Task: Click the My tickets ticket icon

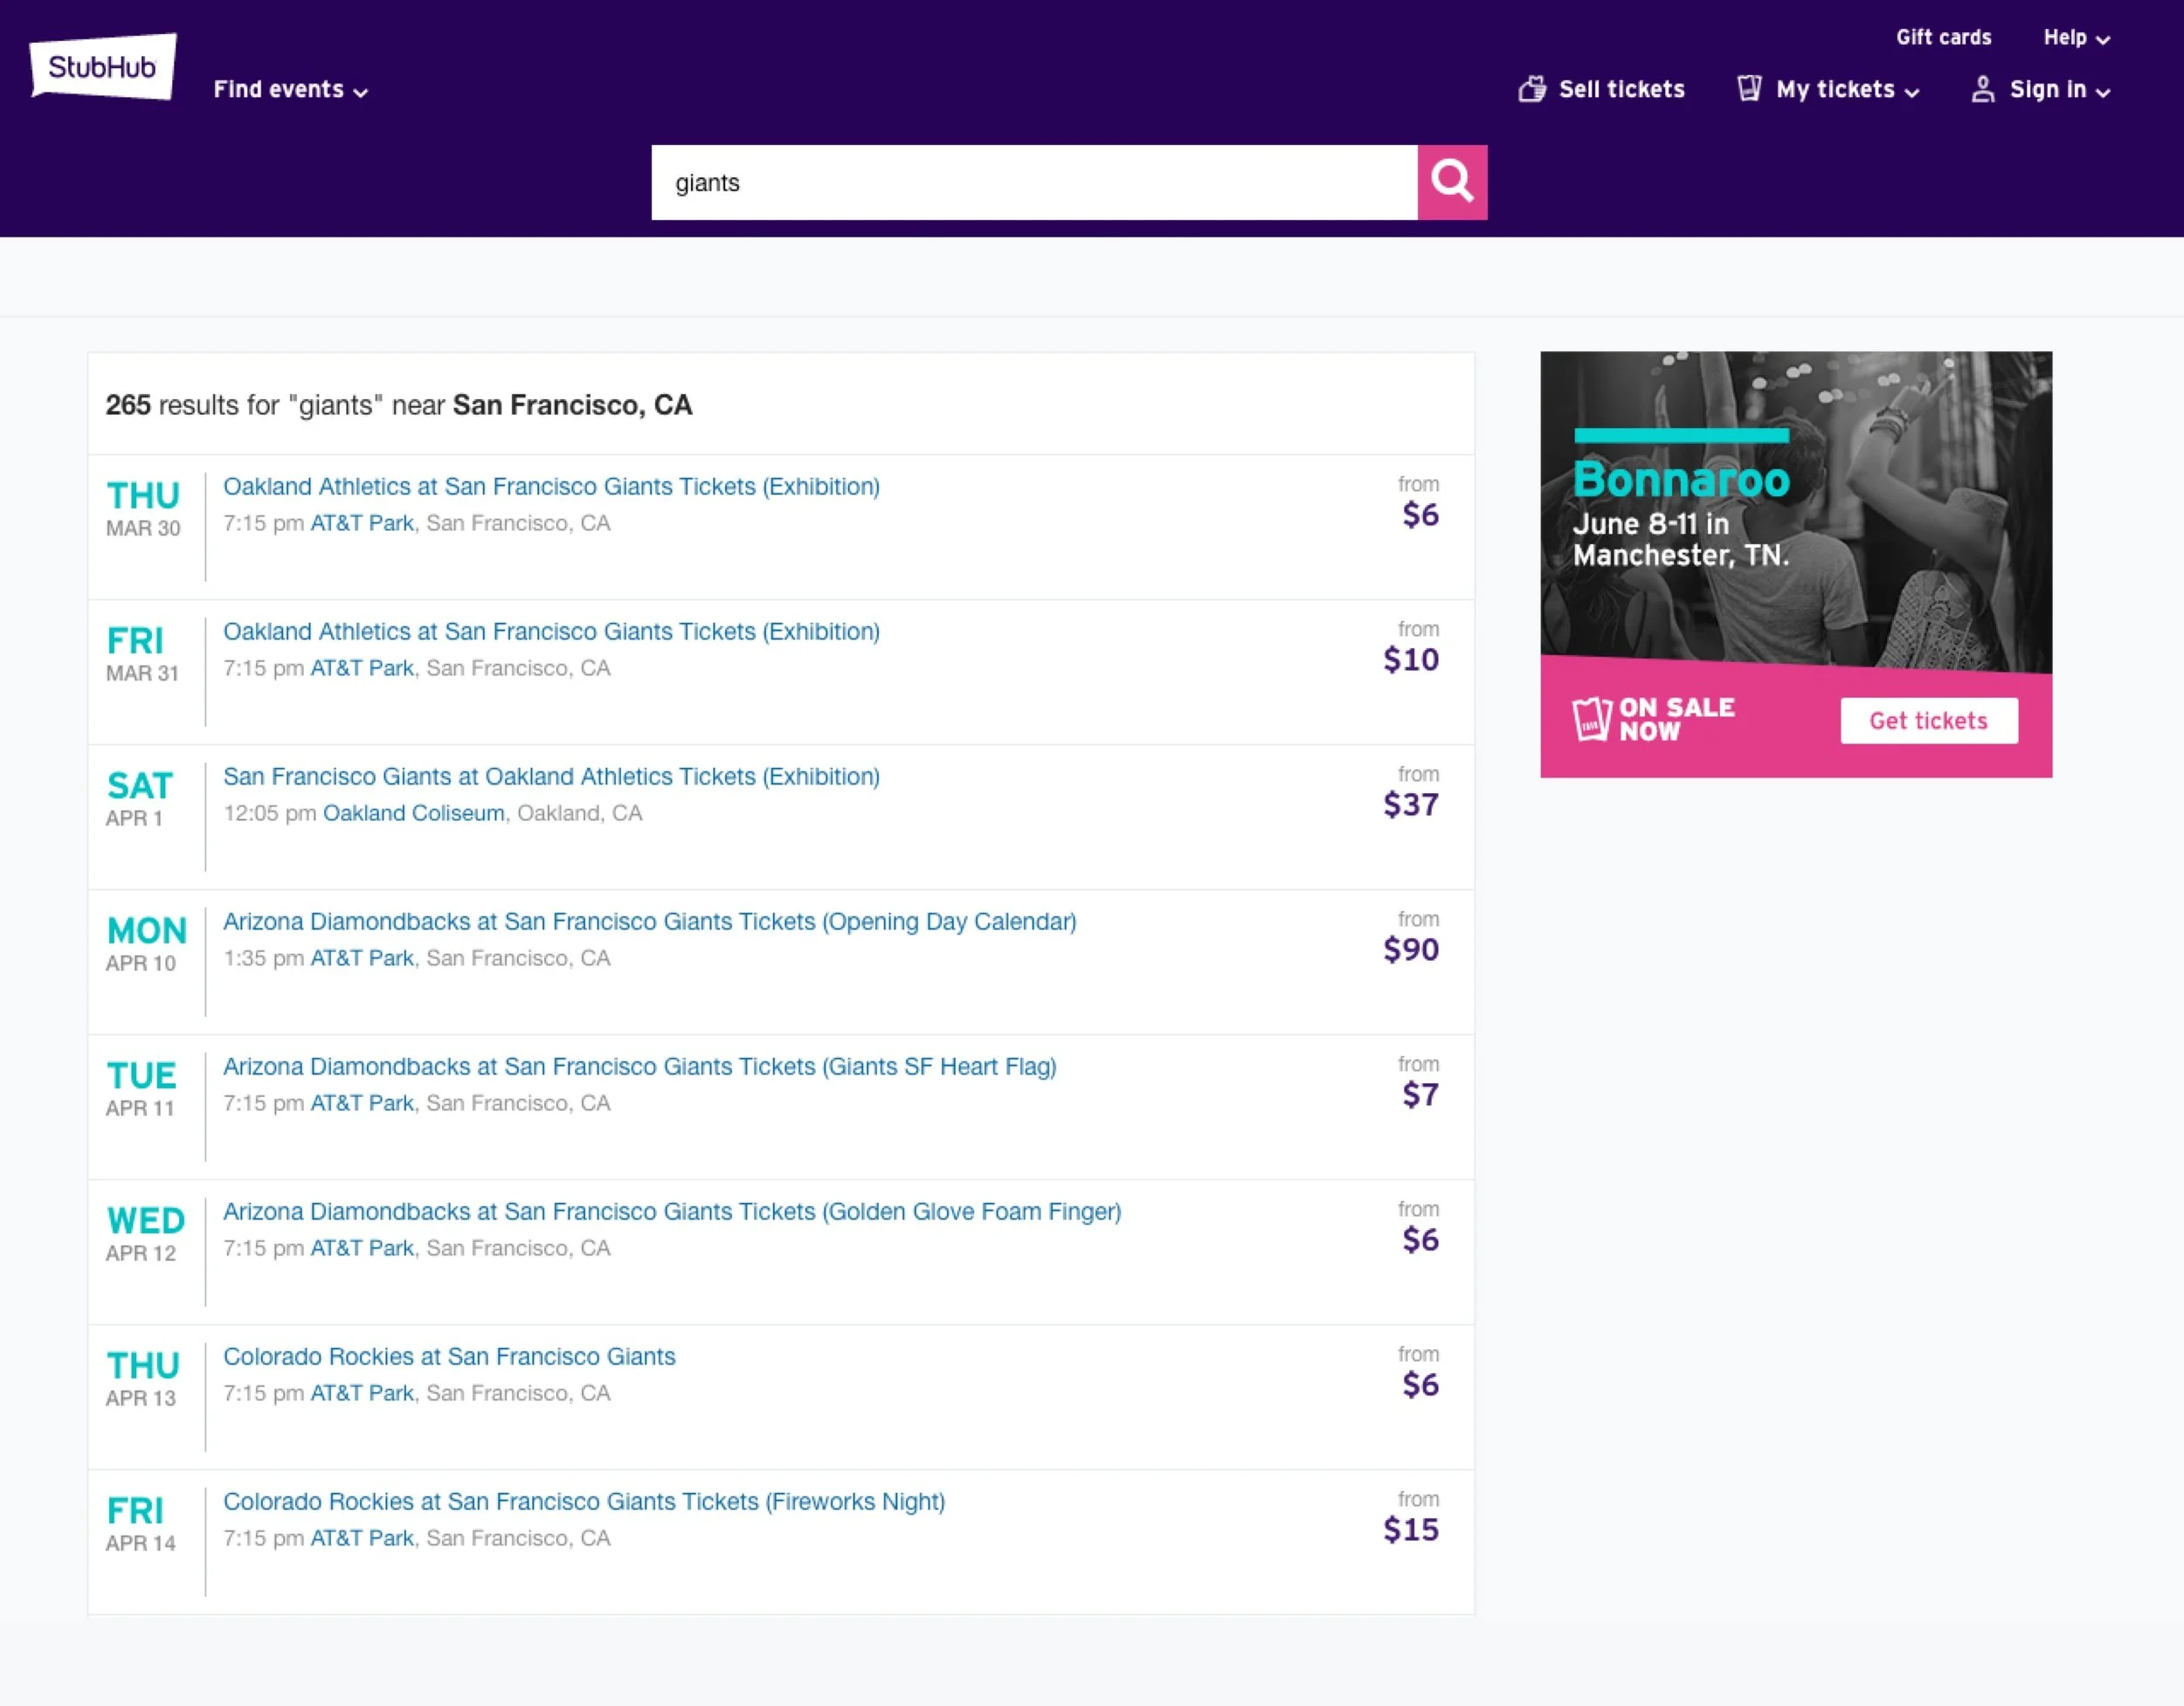Action: [1749, 88]
